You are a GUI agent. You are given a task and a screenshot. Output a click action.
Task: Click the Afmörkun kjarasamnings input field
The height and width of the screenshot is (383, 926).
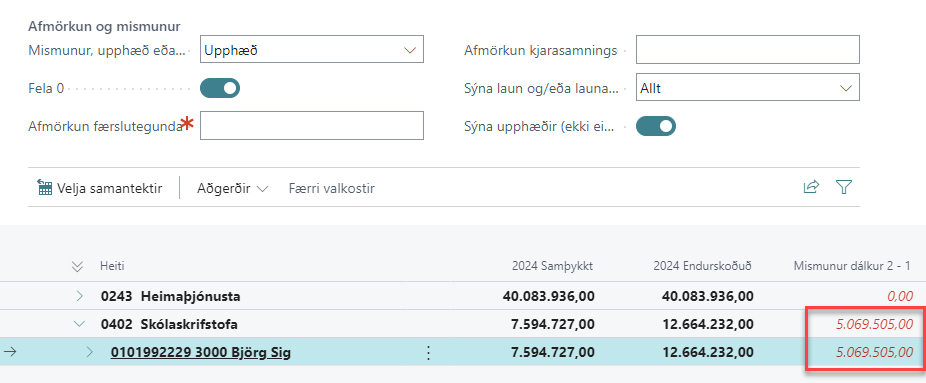747,50
